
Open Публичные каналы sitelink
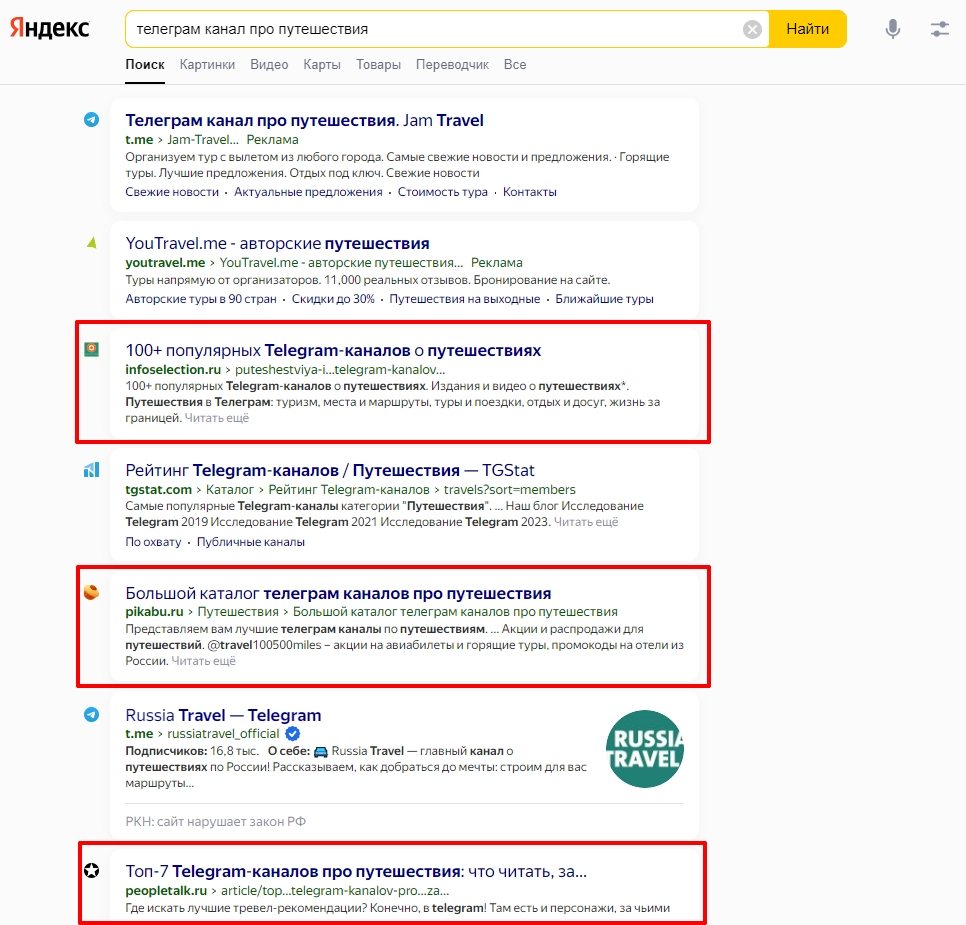tap(251, 542)
